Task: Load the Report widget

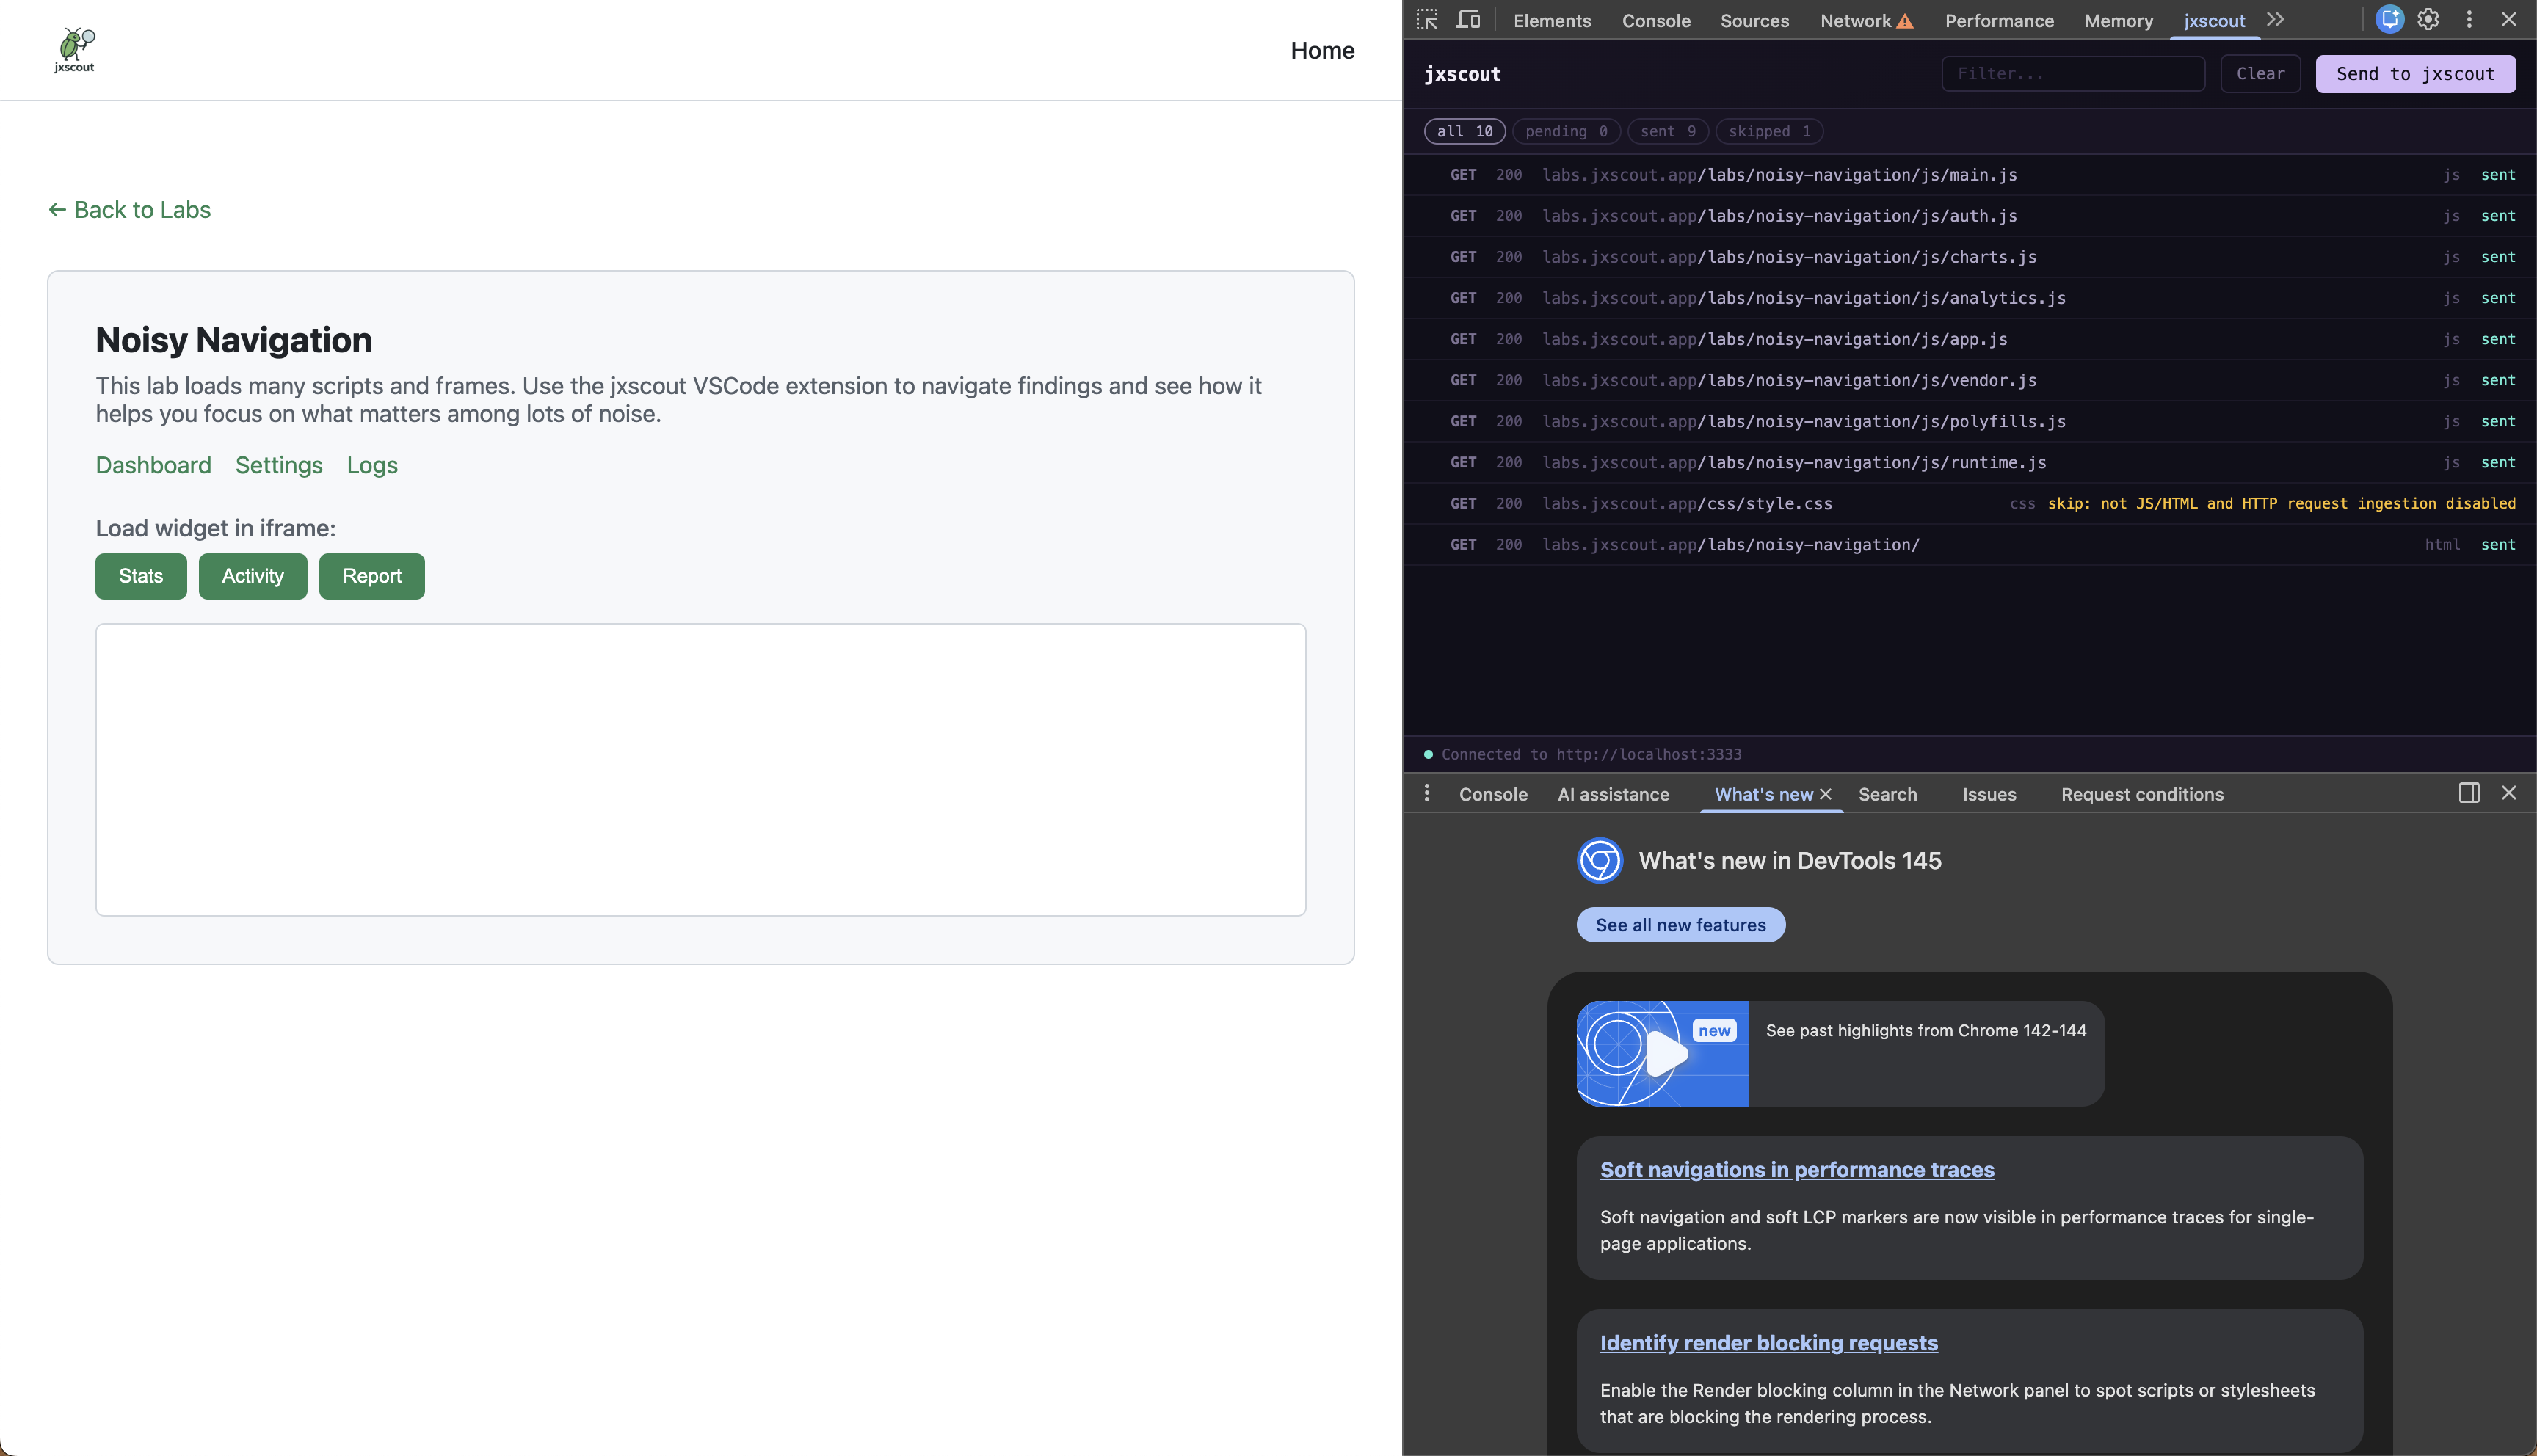Action: click(x=372, y=576)
